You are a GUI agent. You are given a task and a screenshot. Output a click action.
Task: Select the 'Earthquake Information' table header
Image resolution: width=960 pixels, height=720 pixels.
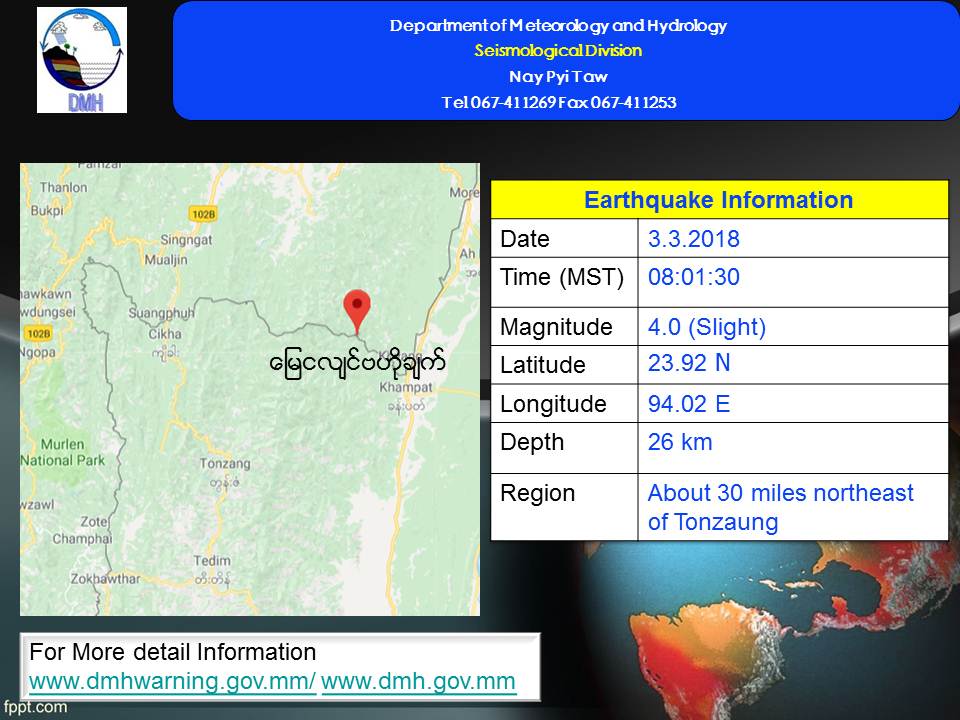click(x=719, y=200)
